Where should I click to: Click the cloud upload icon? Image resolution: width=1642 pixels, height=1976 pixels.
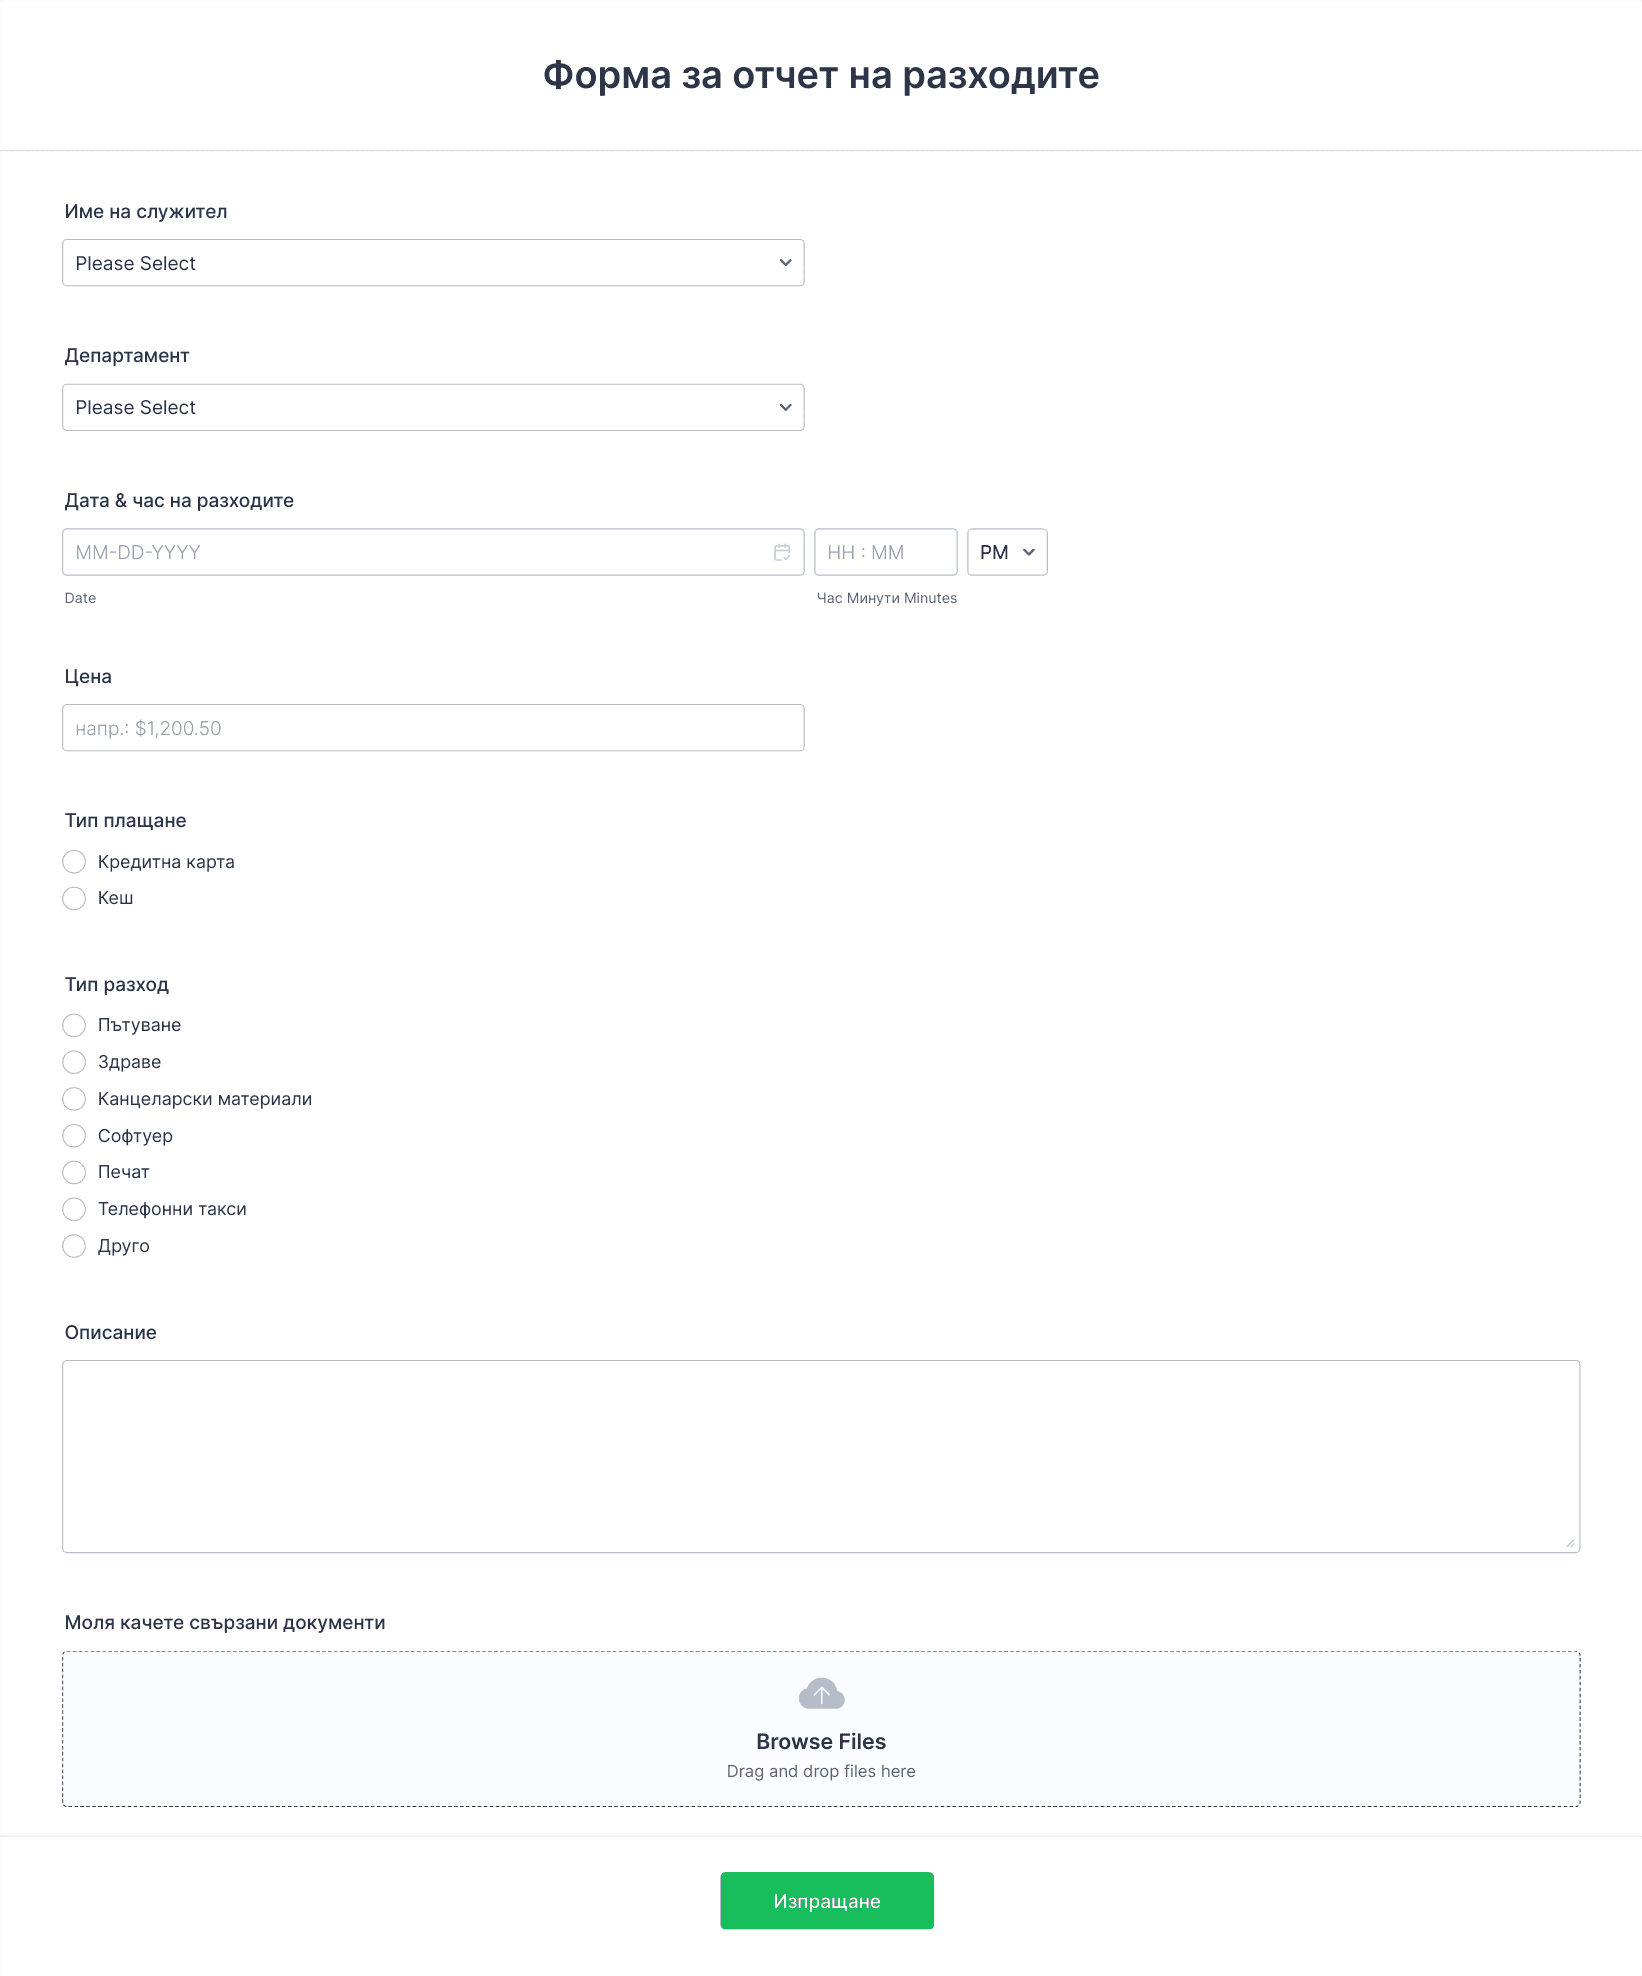[x=821, y=1694]
